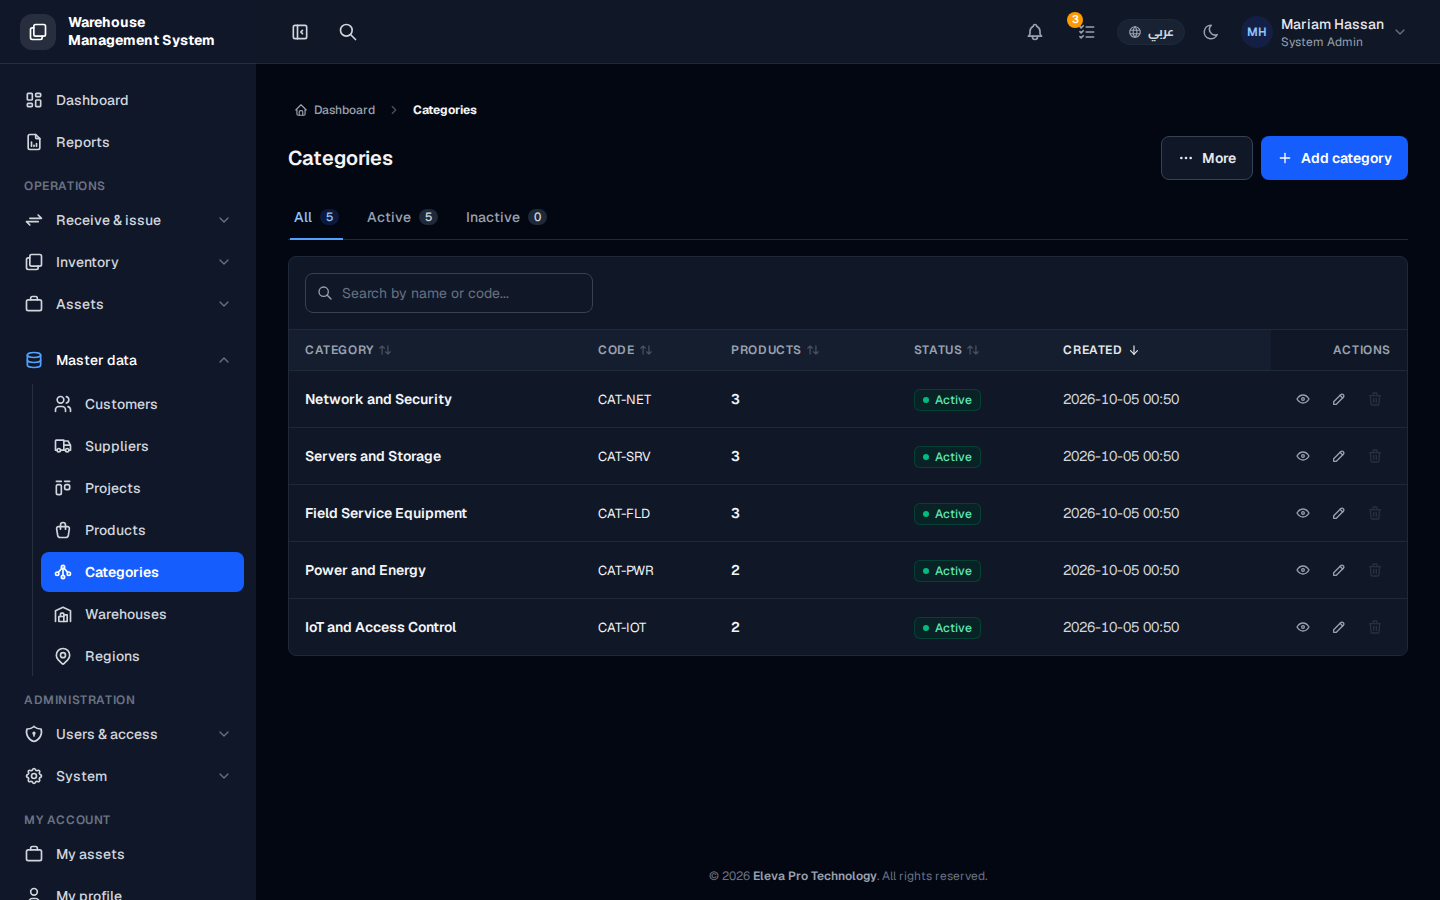This screenshot has height=900, width=1440.
Task: Switch to the Active tab
Action: pos(402,217)
